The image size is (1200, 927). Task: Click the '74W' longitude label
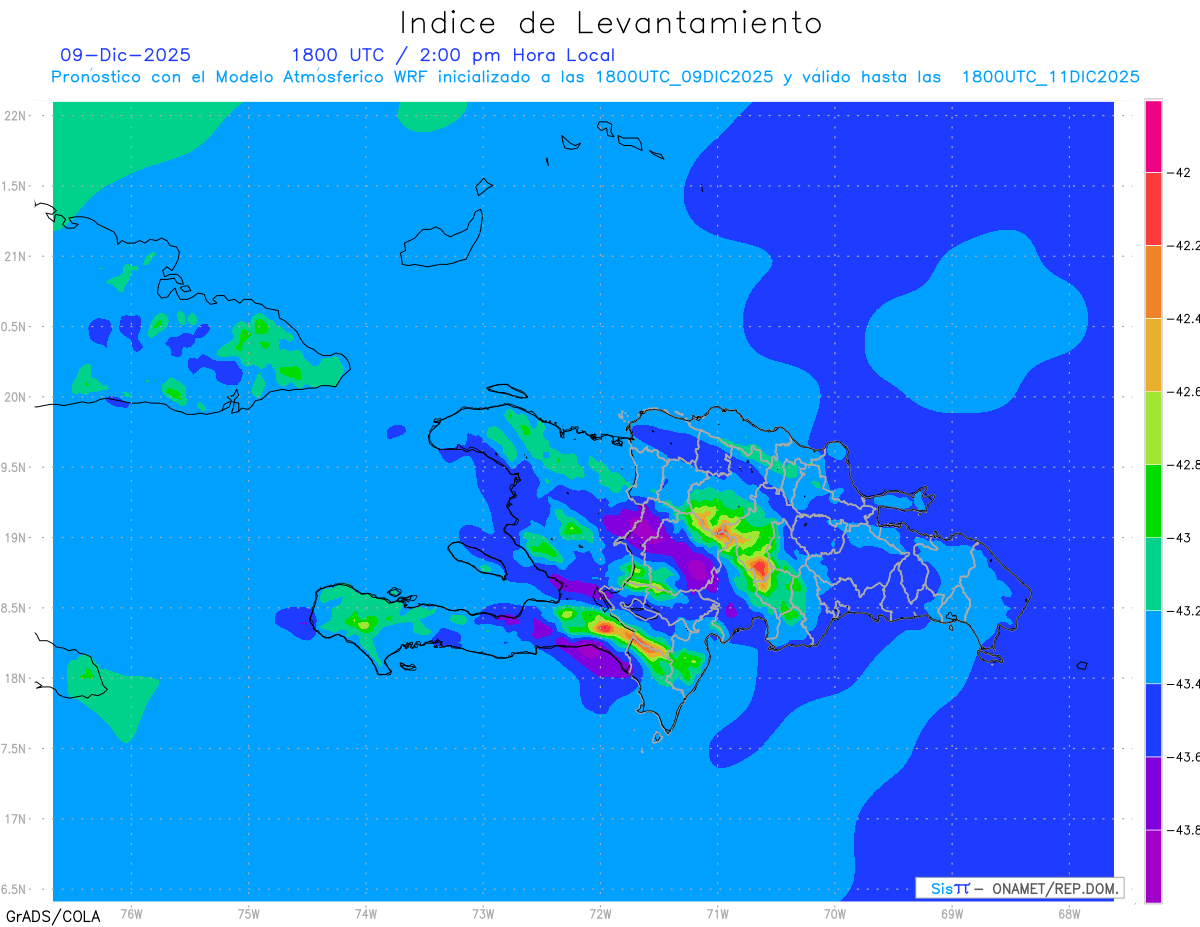(x=366, y=913)
